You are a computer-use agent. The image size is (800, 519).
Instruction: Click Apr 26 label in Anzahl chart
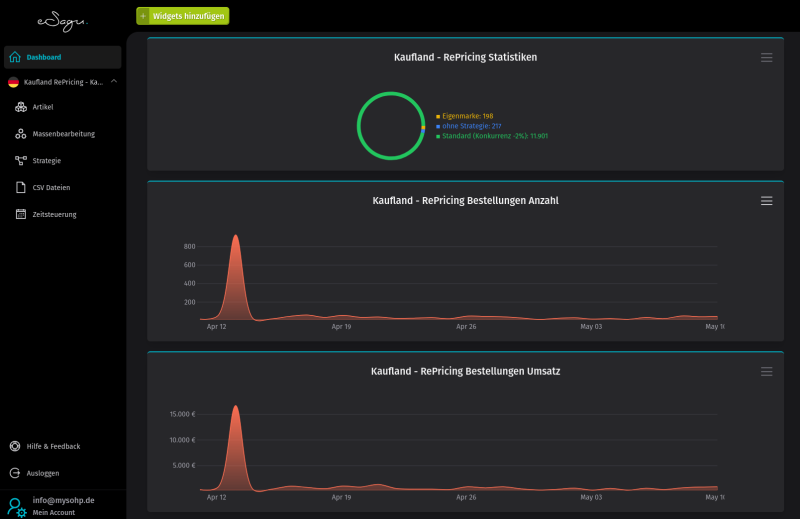466,327
